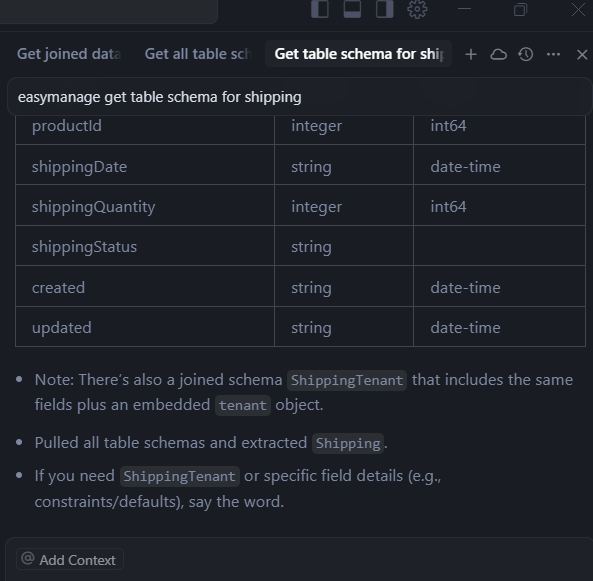Switch to the 'Get joined data' chat tab
This screenshot has width=593, height=581.
coord(69,54)
